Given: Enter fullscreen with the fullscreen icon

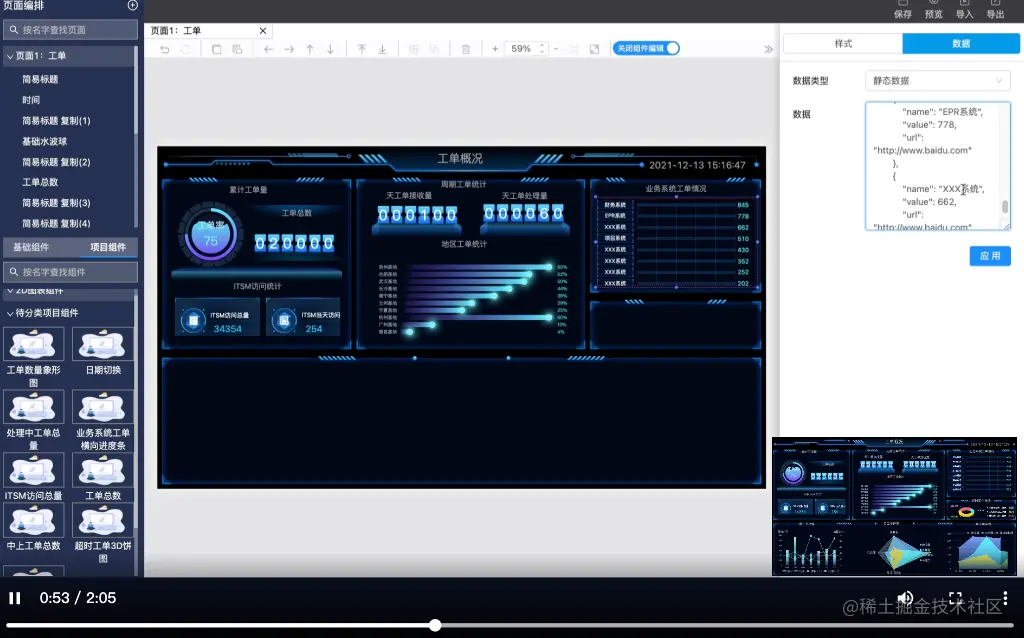Looking at the screenshot, I should [x=955, y=598].
